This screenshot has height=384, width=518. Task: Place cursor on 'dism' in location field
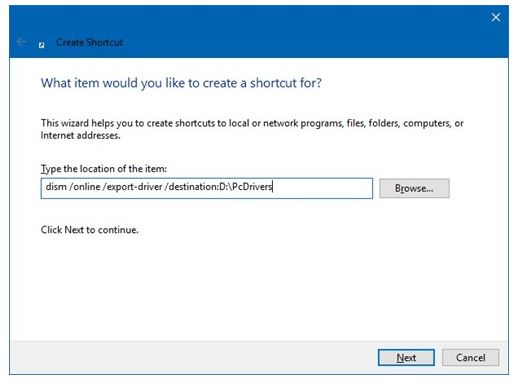pyautogui.click(x=56, y=187)
